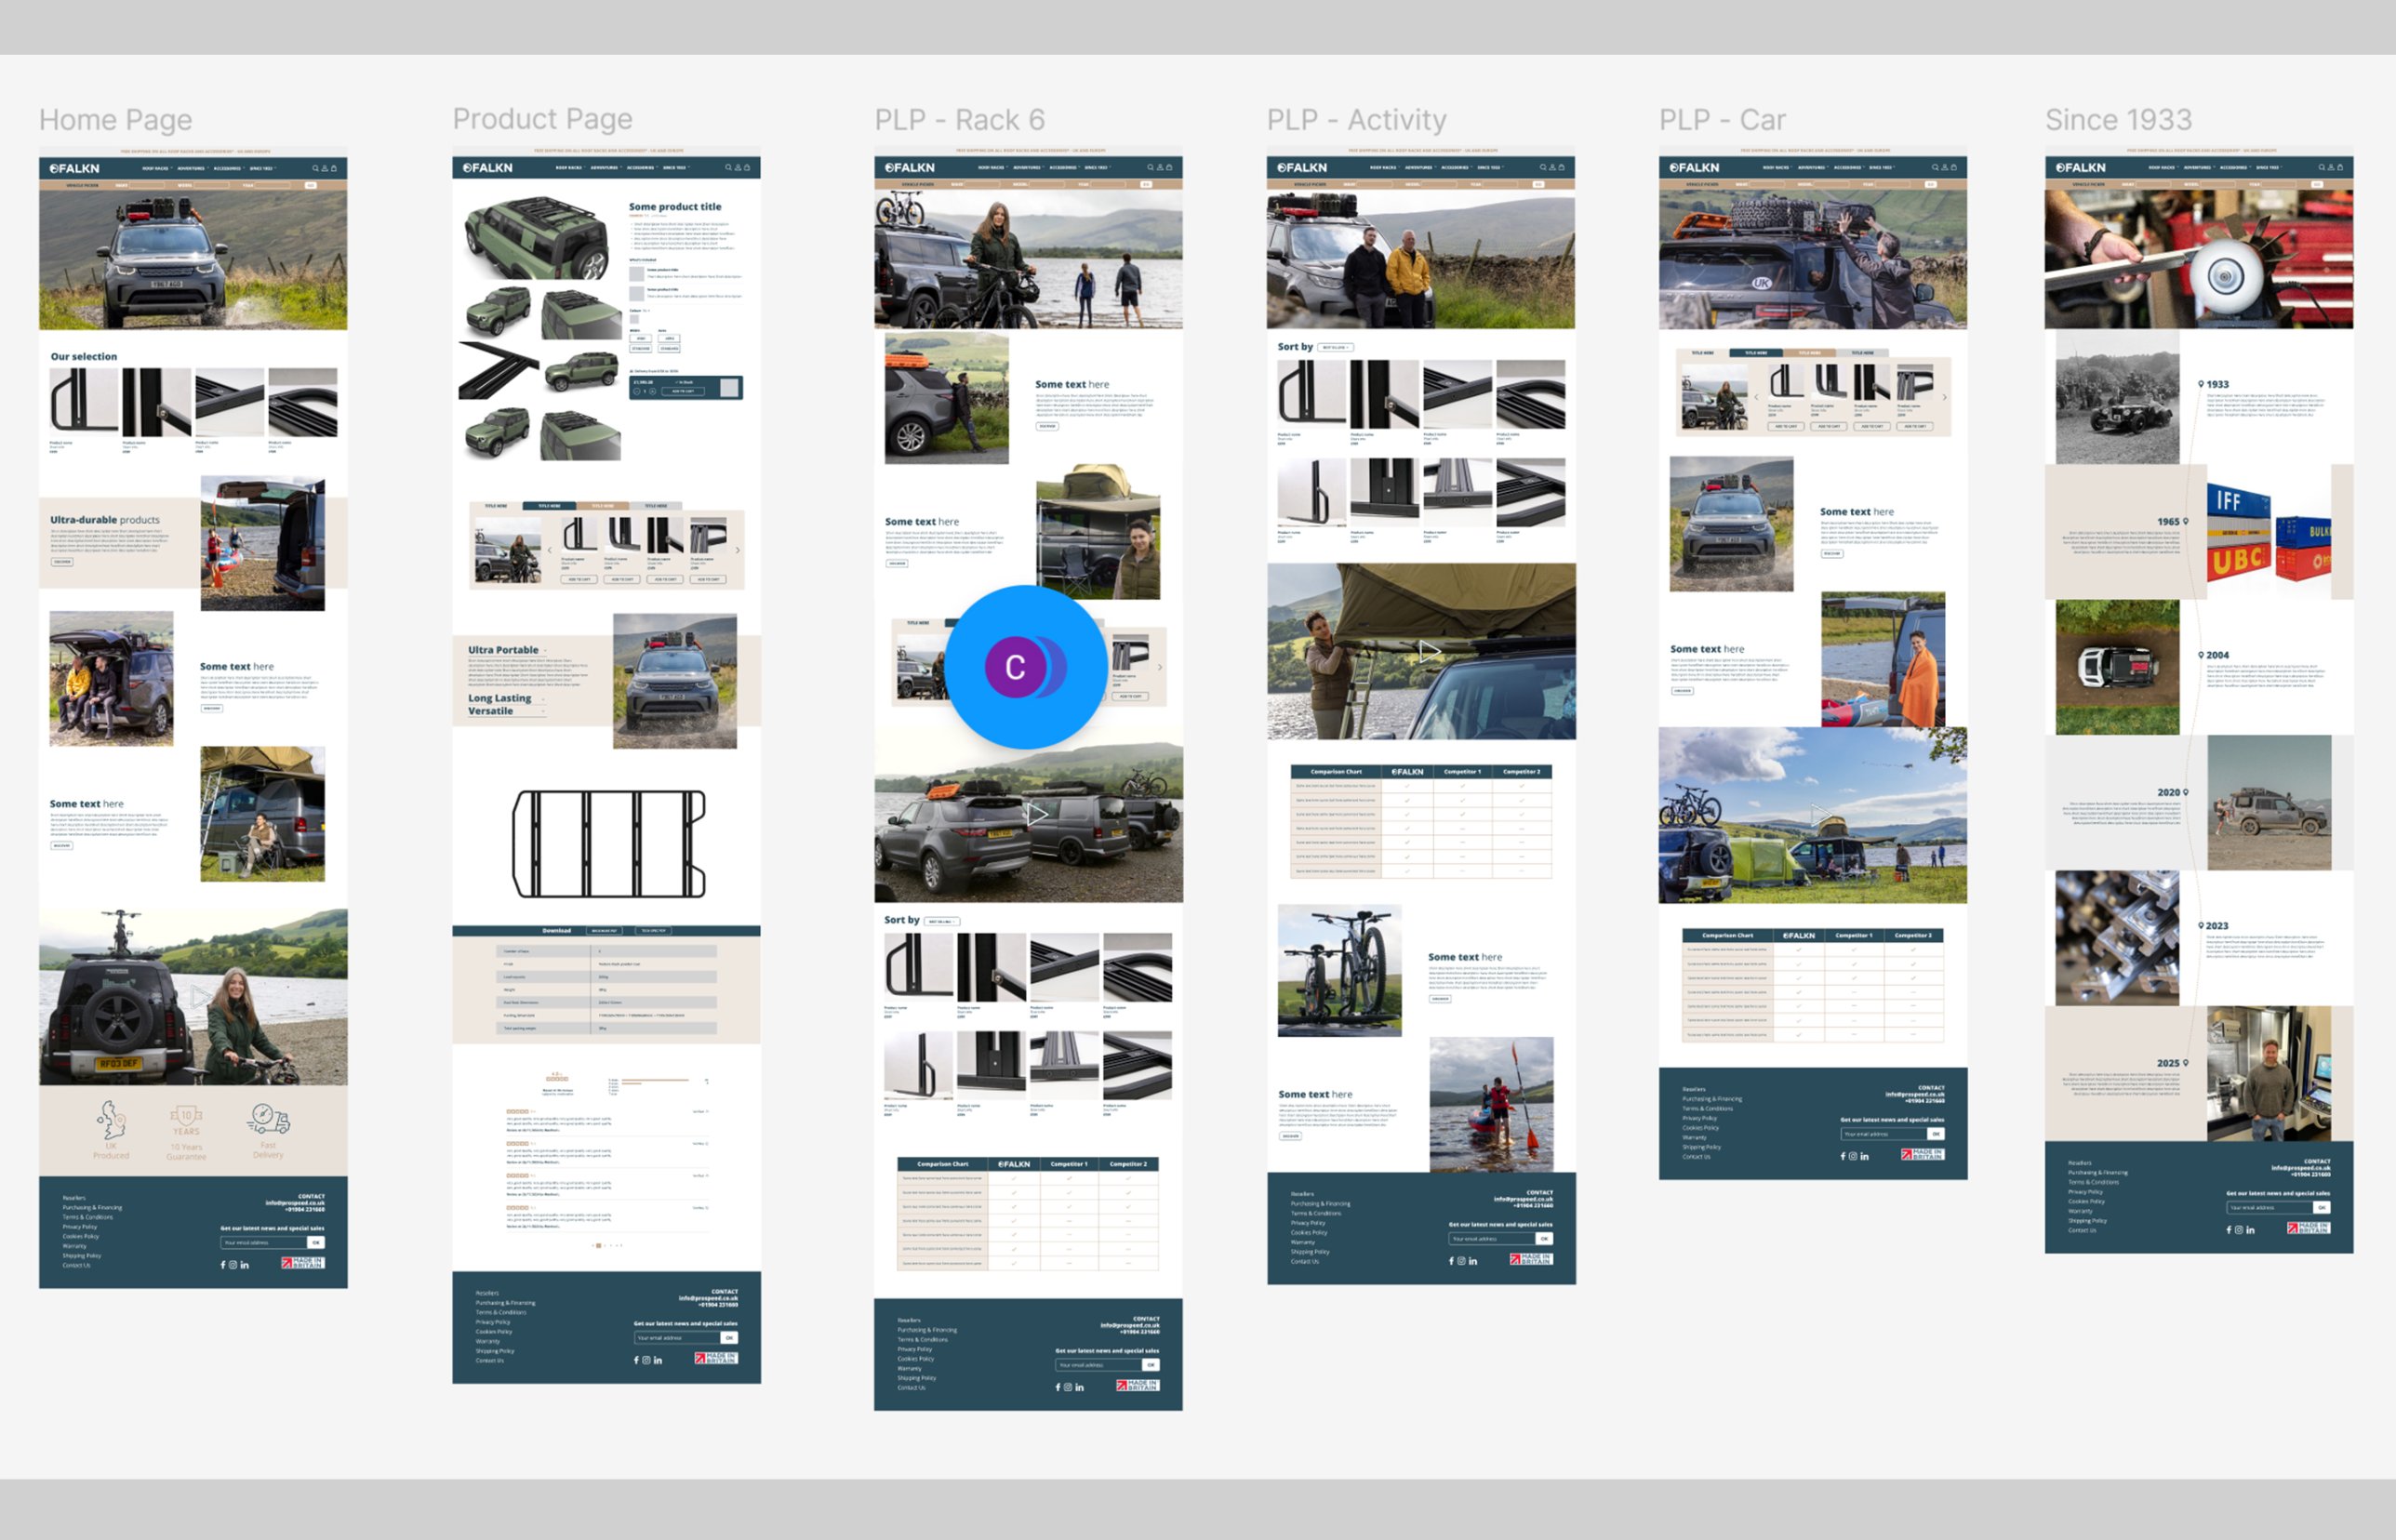
Task: Expand Ultra Portable accordion on Product Page
Action: [506, 650]
